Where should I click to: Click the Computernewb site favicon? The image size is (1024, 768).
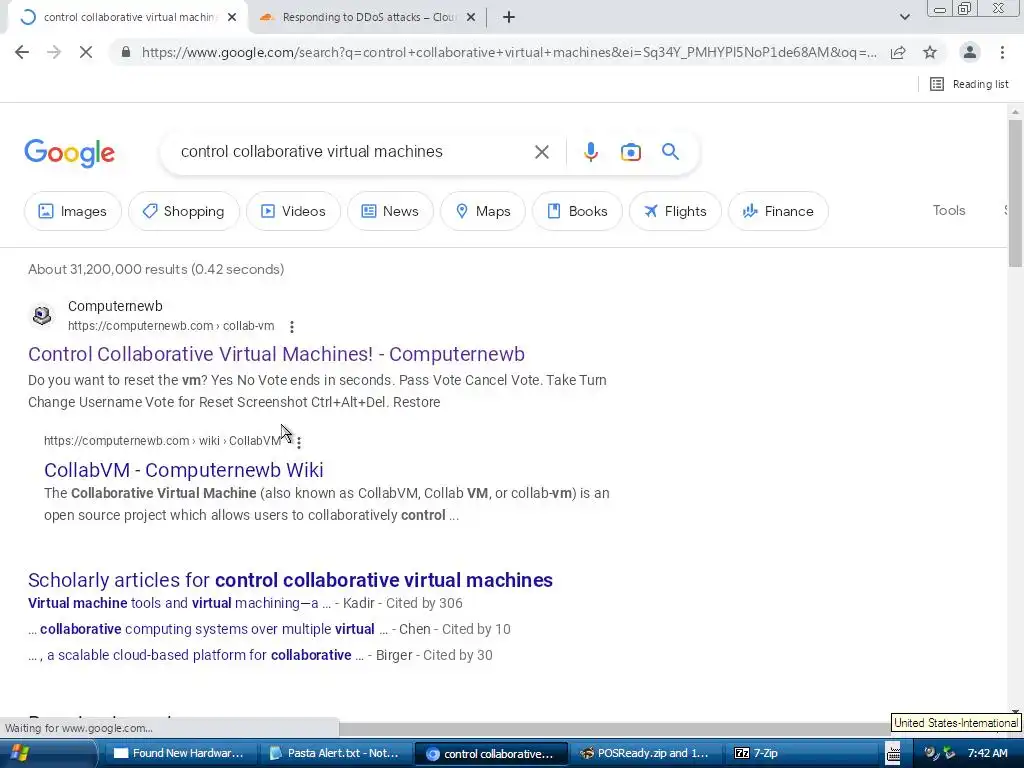coord(42,315)
